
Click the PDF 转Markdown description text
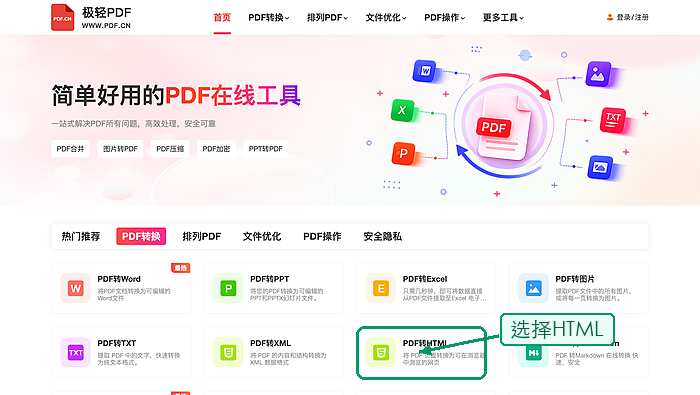click(597, 359)
